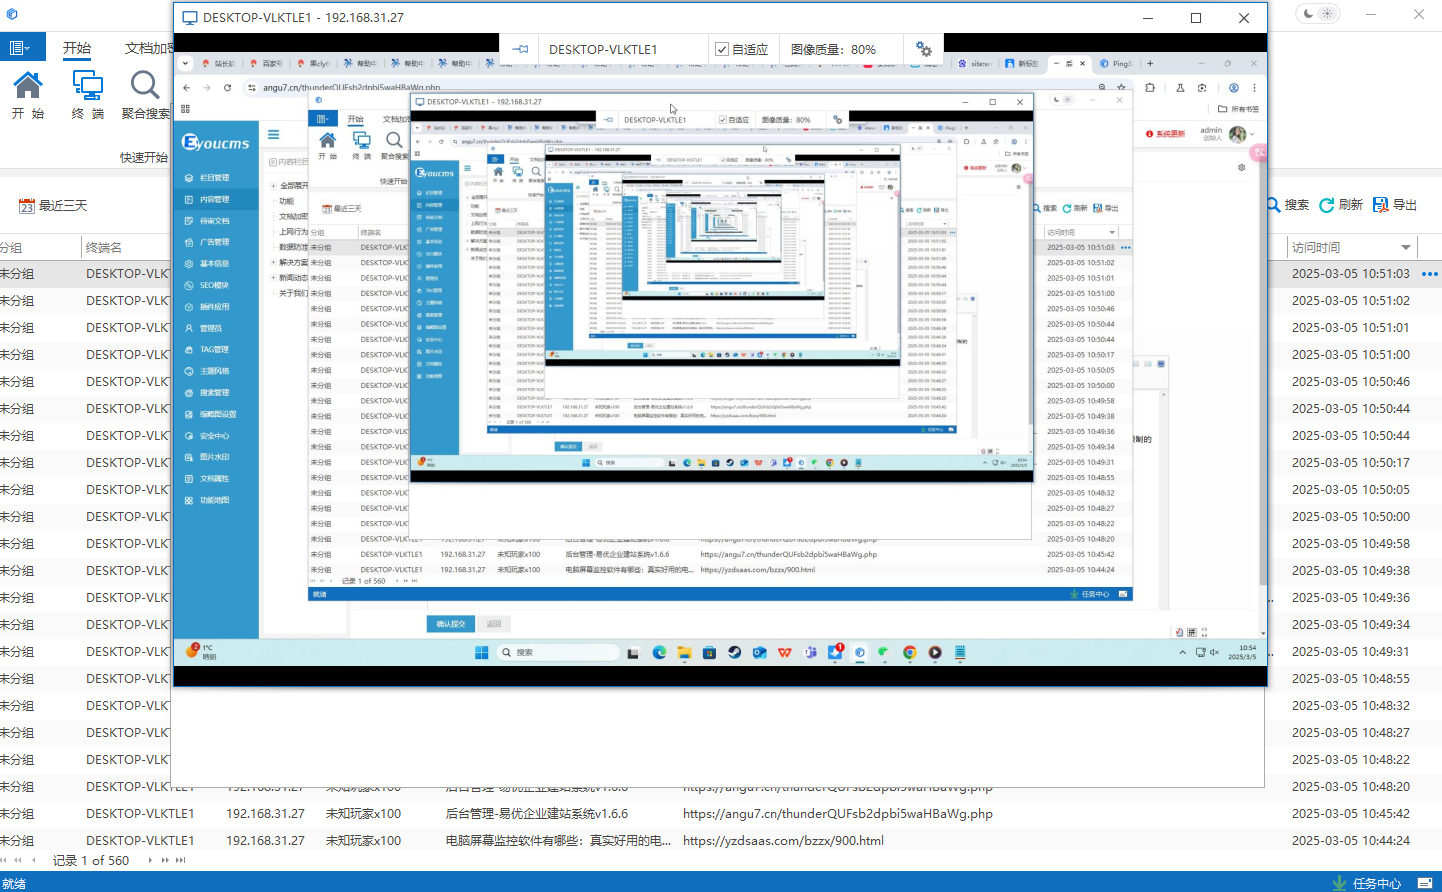
Task: Click the https://yzdsaas.com/bzzx/900.html cell in the main app's bottom row
Action: 783,841
